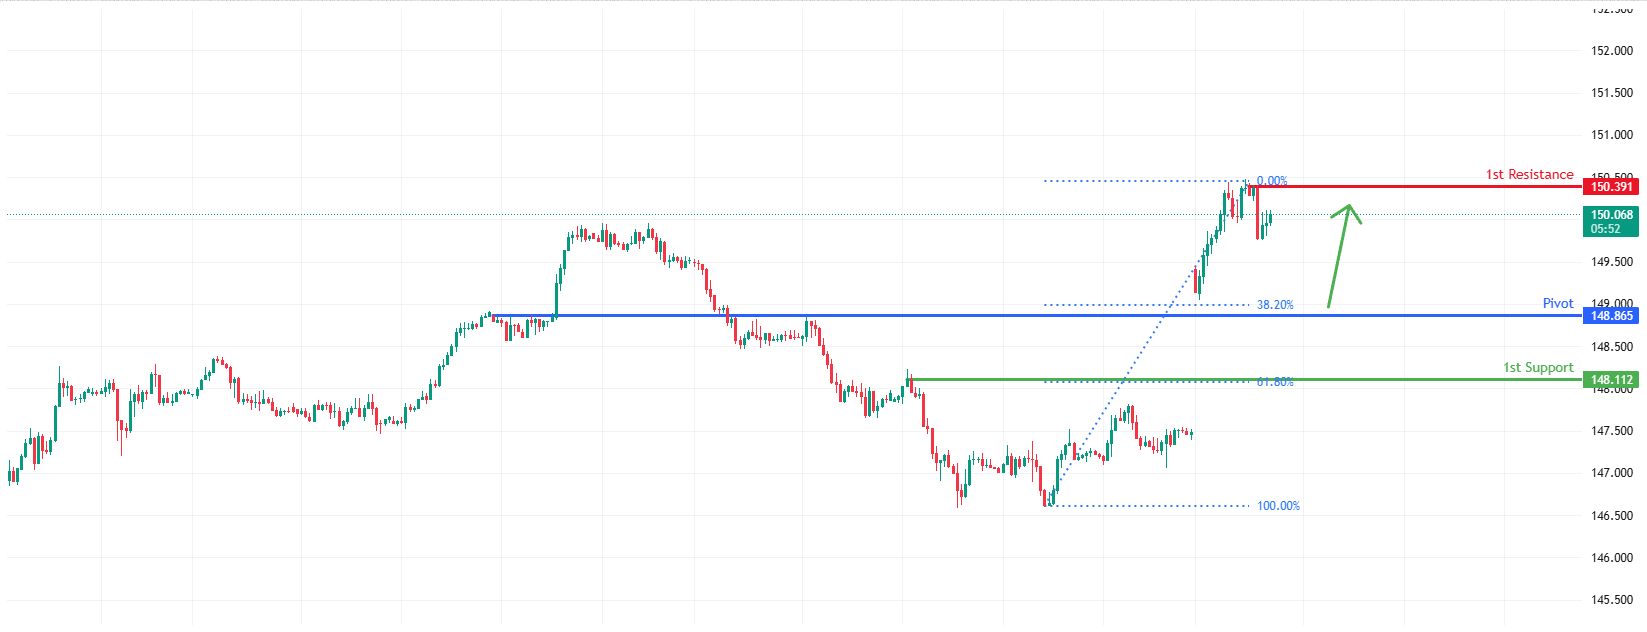
Task: Click the blue 148.865 pivot price tag
Action: tap(1611, 316)
